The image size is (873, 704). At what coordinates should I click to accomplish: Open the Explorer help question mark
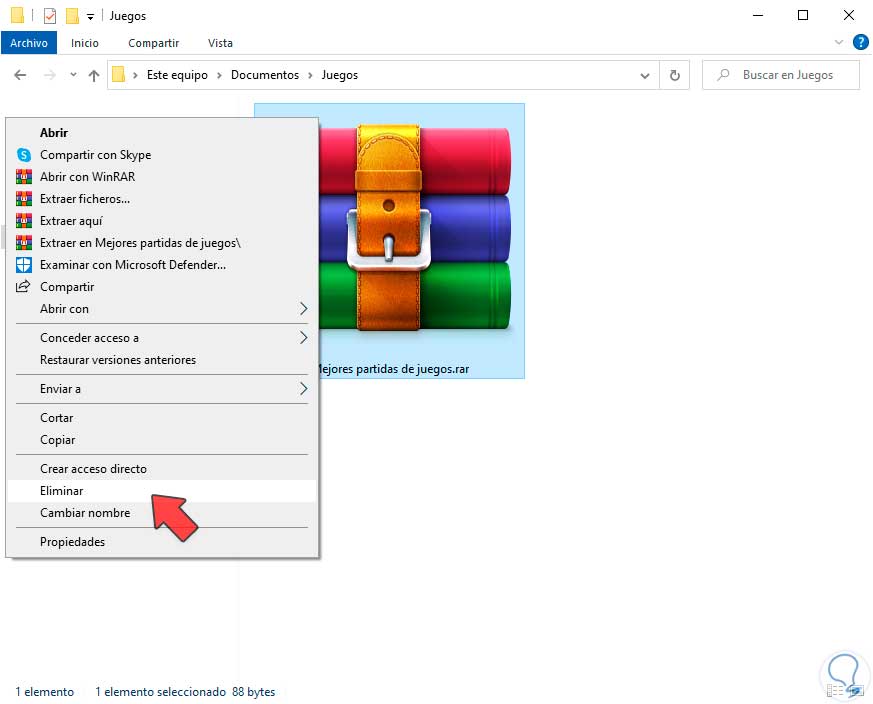(860, 42)
